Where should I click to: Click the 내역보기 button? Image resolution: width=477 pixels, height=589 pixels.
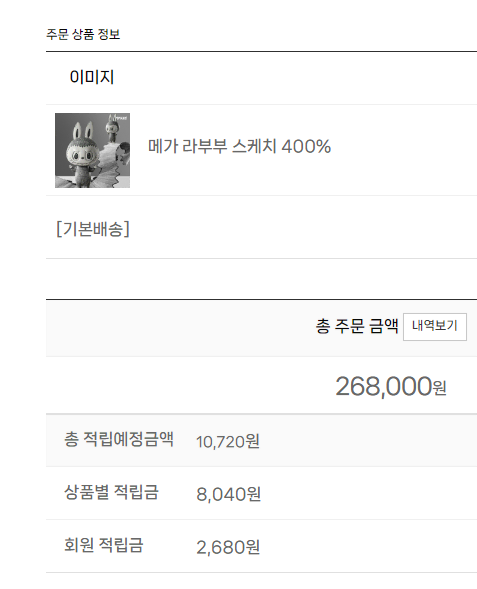pyautogui.click(x=435, y=327)
